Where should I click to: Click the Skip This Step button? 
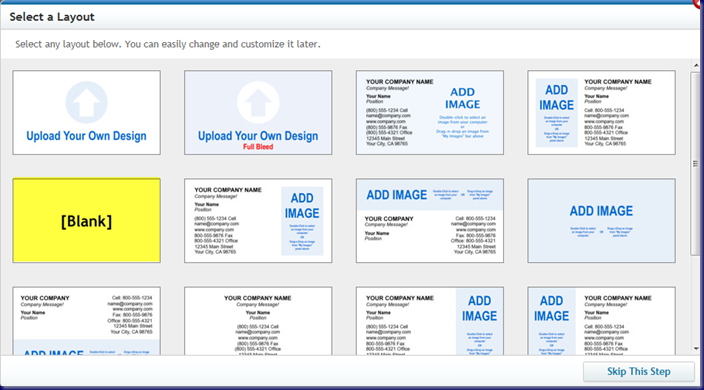[x=638, y=372]
